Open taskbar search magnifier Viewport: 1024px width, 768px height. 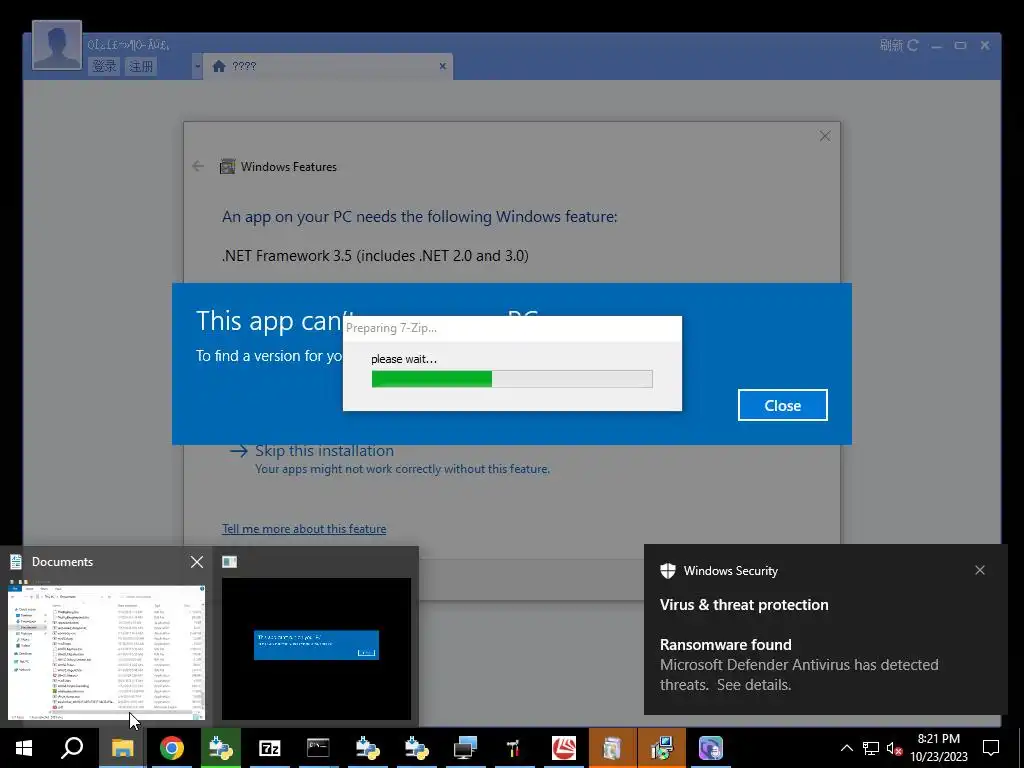pos(72,748)
